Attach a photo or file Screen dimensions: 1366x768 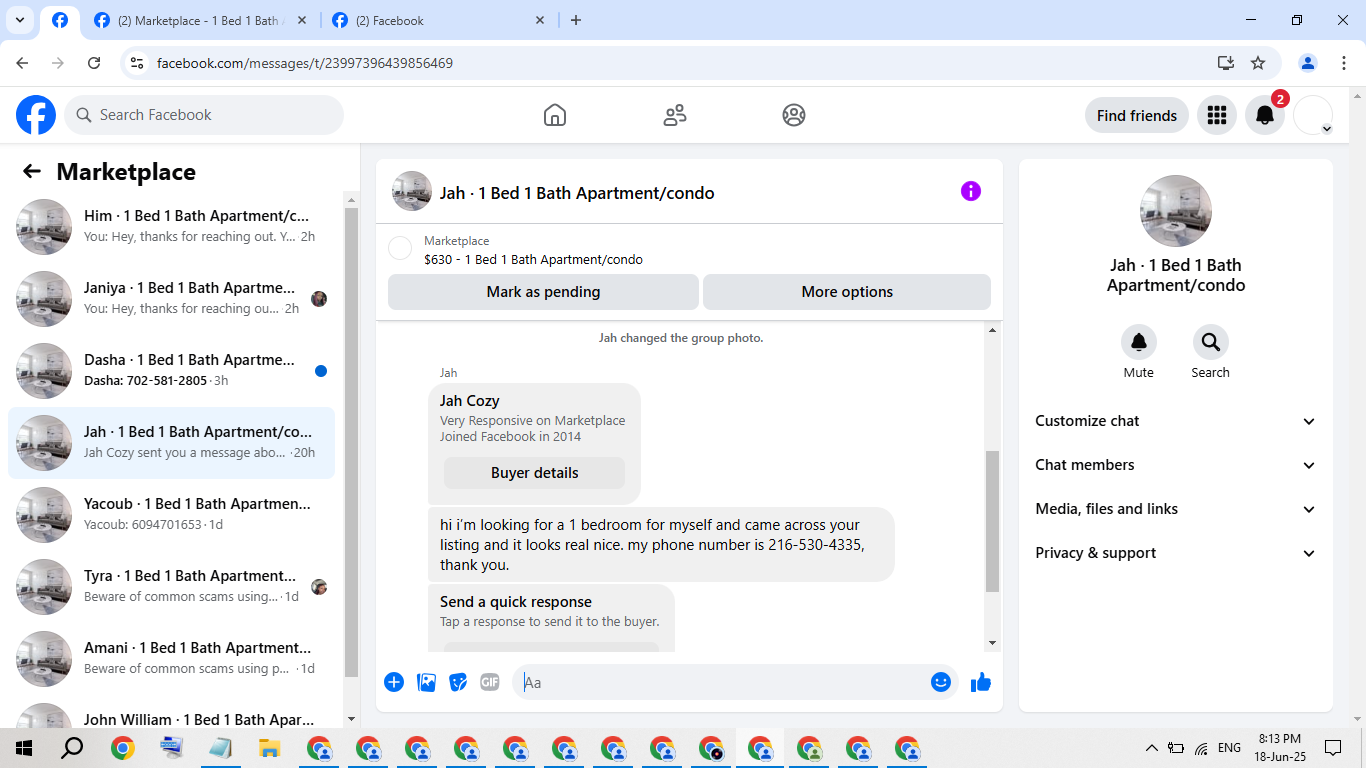(426, 682)
